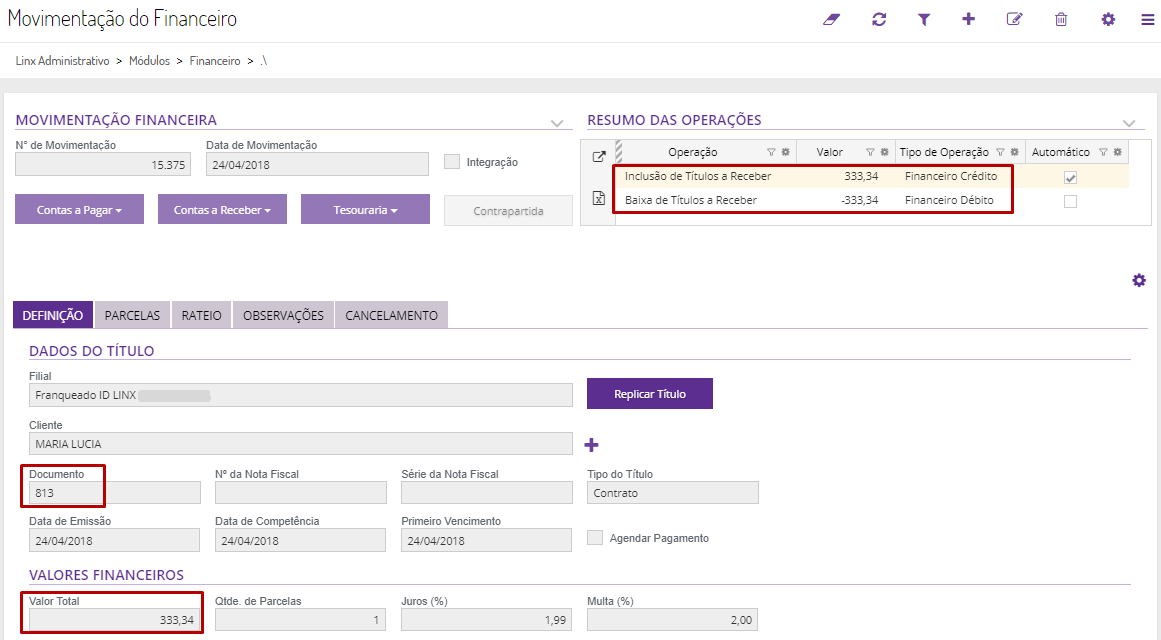Click the refresh icon in top toolbar
This screenshot has height=640, width=1161.
point(879,19)
